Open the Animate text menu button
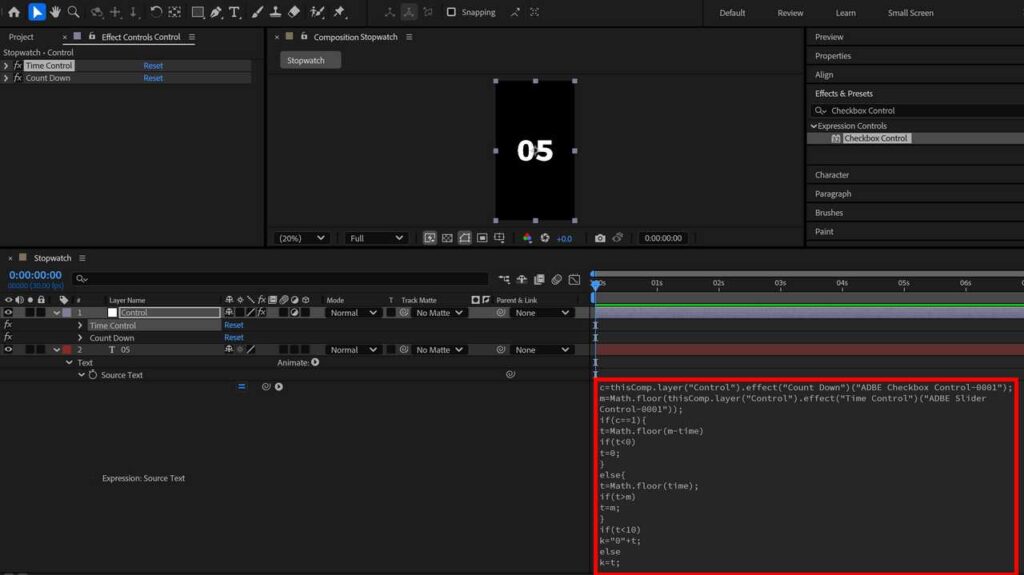Viewport: 1024px width, 575px height. pyautogui.click(x=315, y=363)
